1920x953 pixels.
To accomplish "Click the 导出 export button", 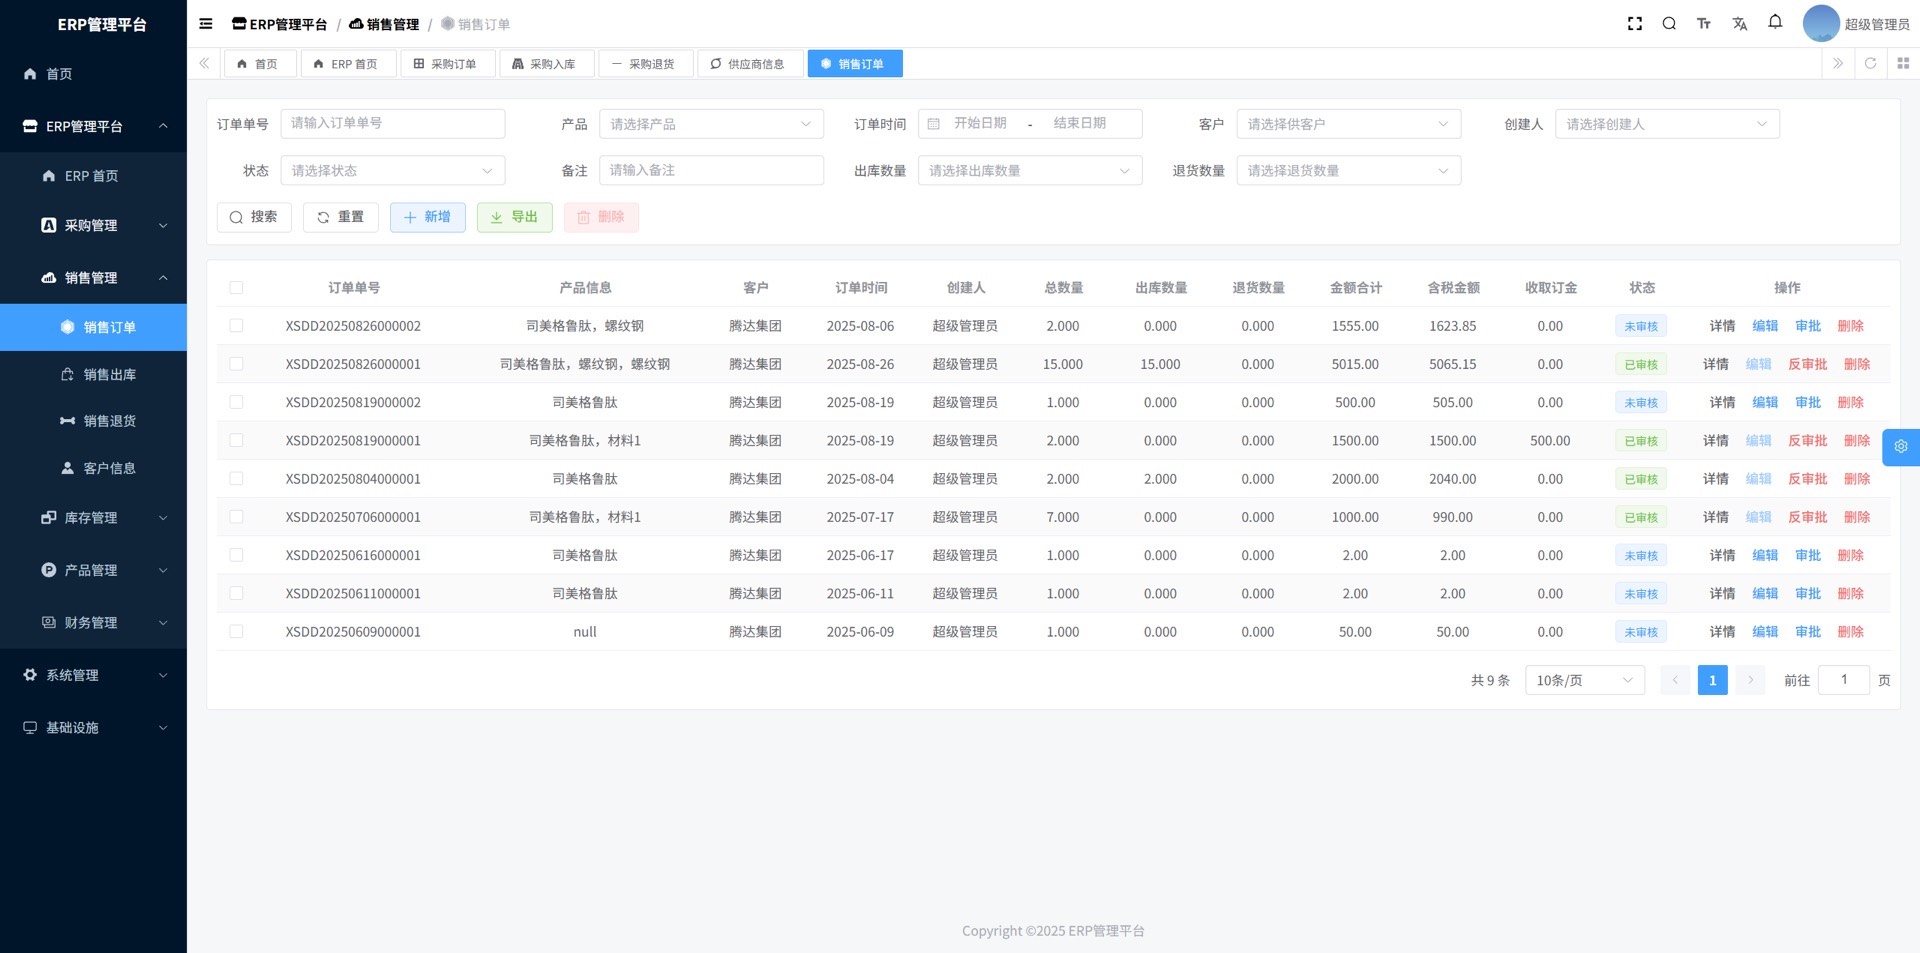I will click(514, 217).
